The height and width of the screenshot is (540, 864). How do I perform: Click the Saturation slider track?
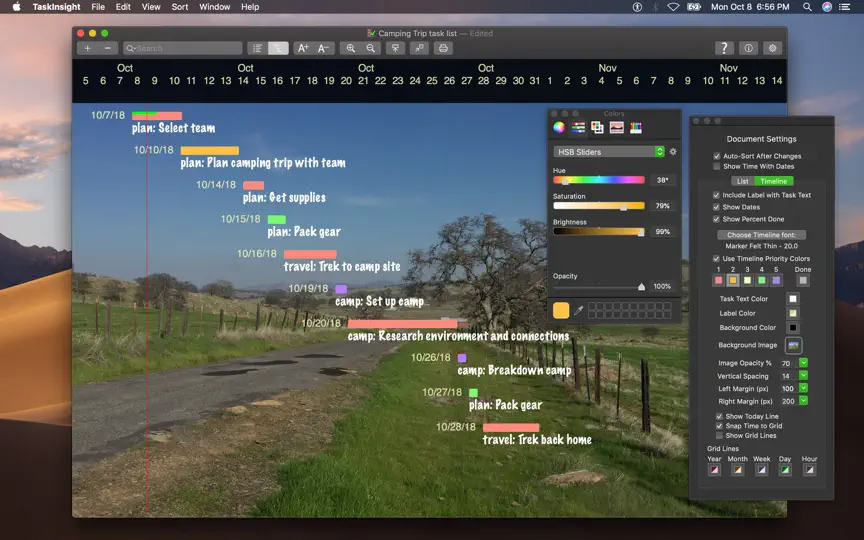598,206
